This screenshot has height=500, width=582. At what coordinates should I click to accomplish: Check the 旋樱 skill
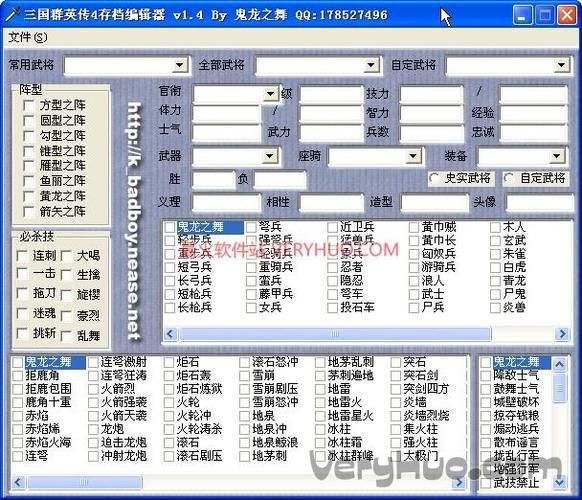click(66, 295)
